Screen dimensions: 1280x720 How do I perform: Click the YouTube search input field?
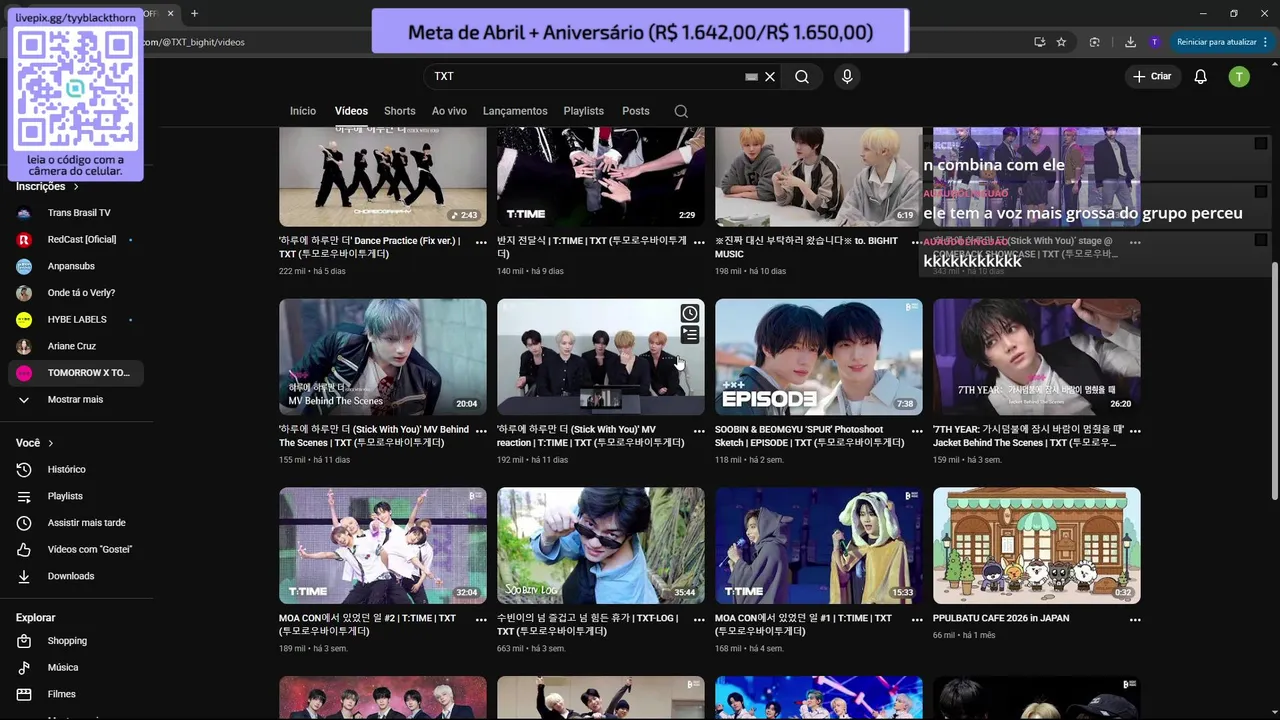(x=585, y=77)
